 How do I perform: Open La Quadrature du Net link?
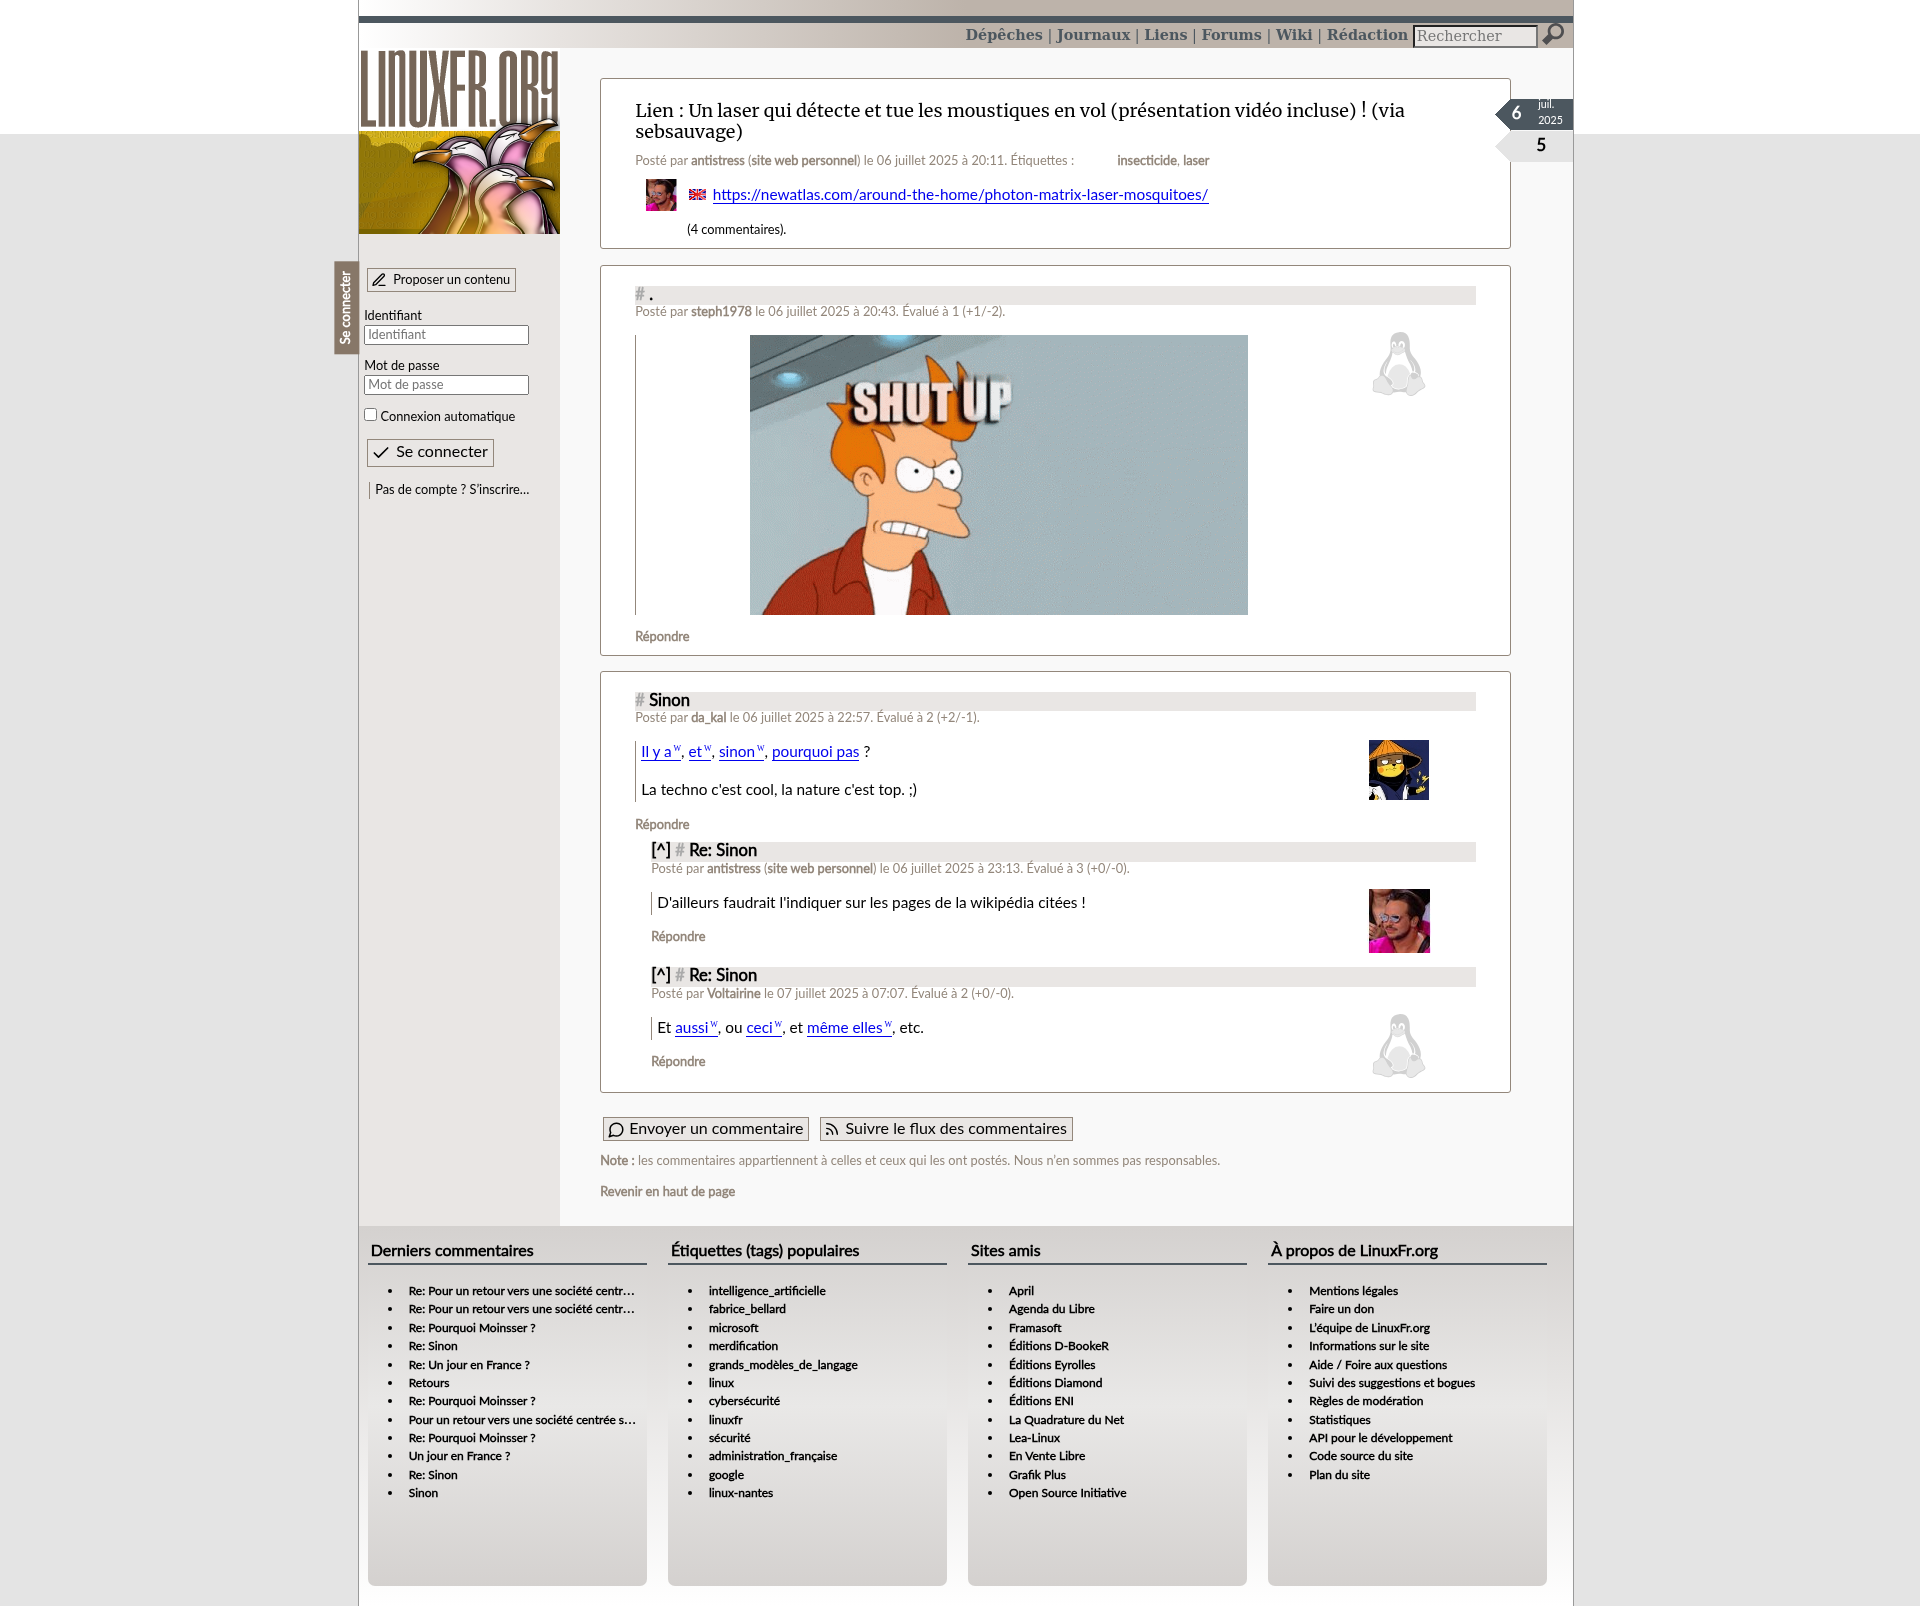(x=1066, y=1420)
